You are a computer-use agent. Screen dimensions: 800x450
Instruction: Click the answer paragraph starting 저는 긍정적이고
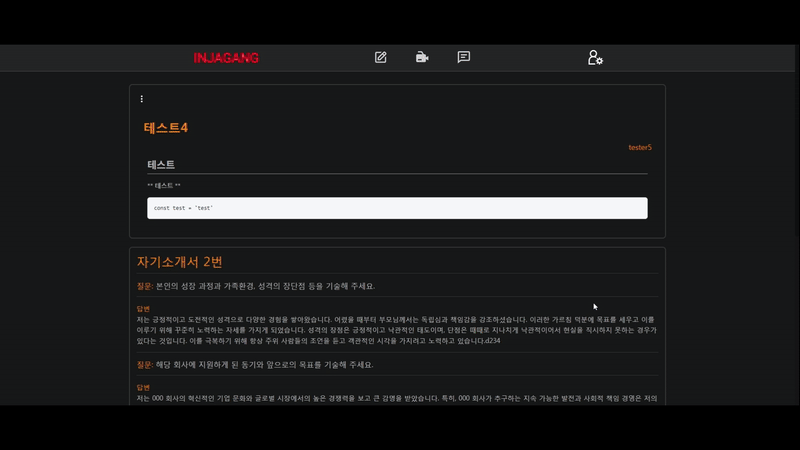pos(397,330)
